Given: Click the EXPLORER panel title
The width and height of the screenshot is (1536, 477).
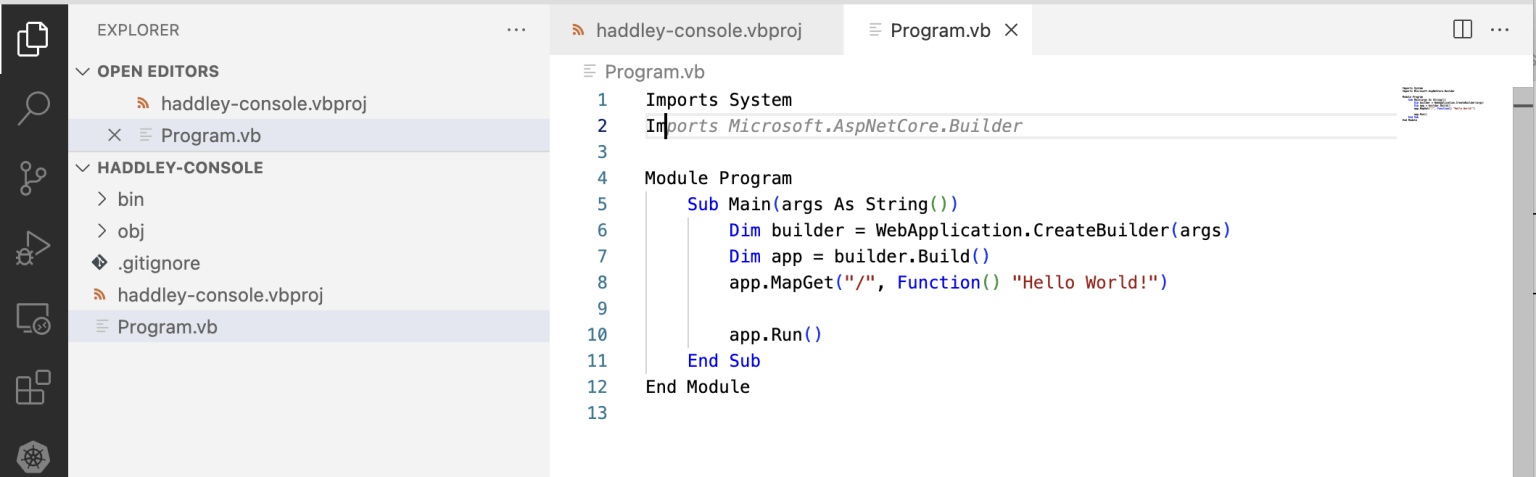Looking at the screenshot, I should (138, 30).
